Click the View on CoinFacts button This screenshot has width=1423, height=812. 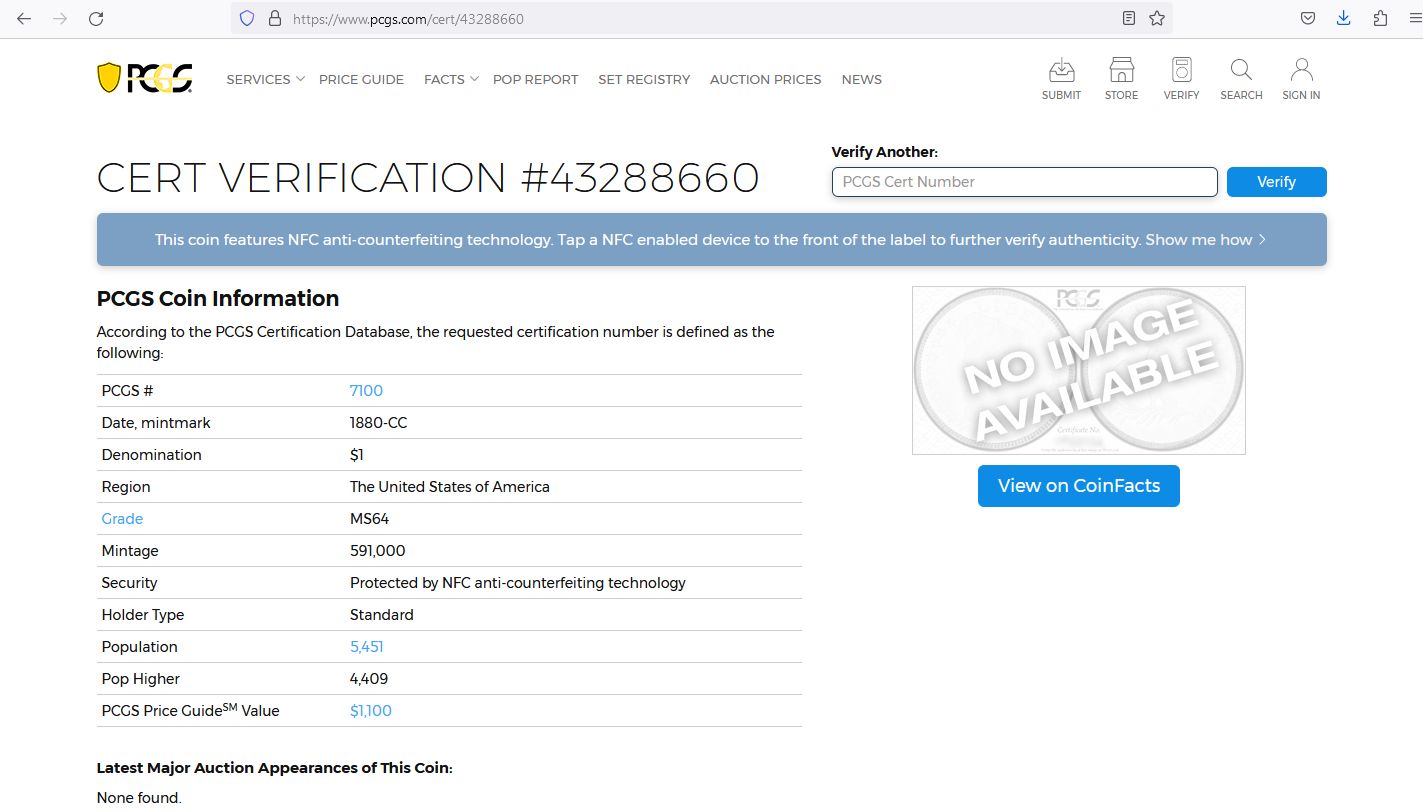[1078, 486]
